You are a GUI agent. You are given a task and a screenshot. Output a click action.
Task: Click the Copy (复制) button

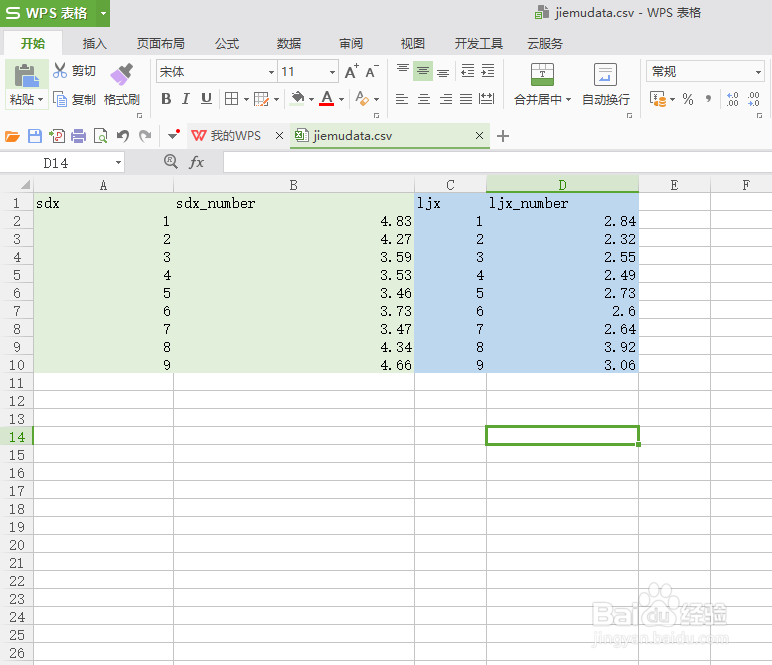click(74, 99)
